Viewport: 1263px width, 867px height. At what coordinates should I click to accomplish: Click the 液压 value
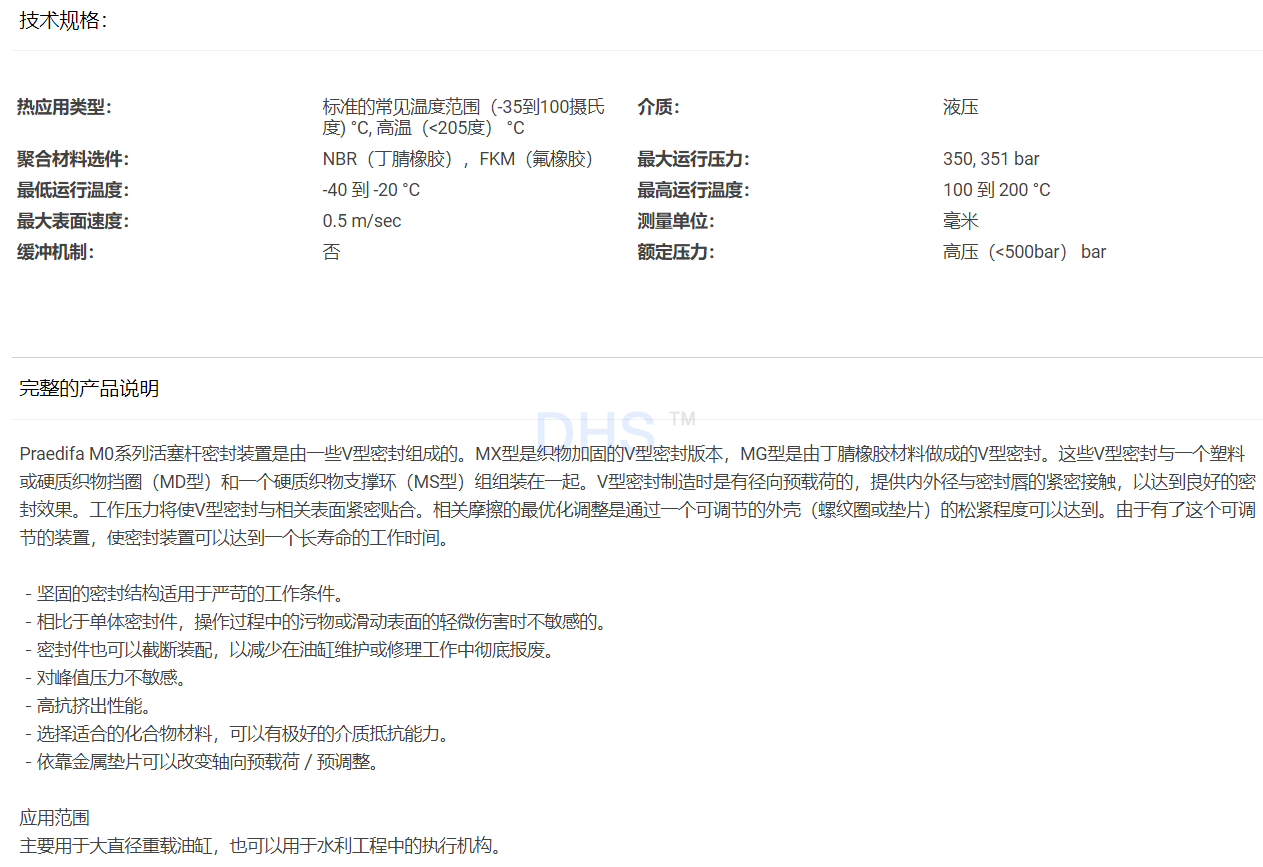[x=960, y=107]
